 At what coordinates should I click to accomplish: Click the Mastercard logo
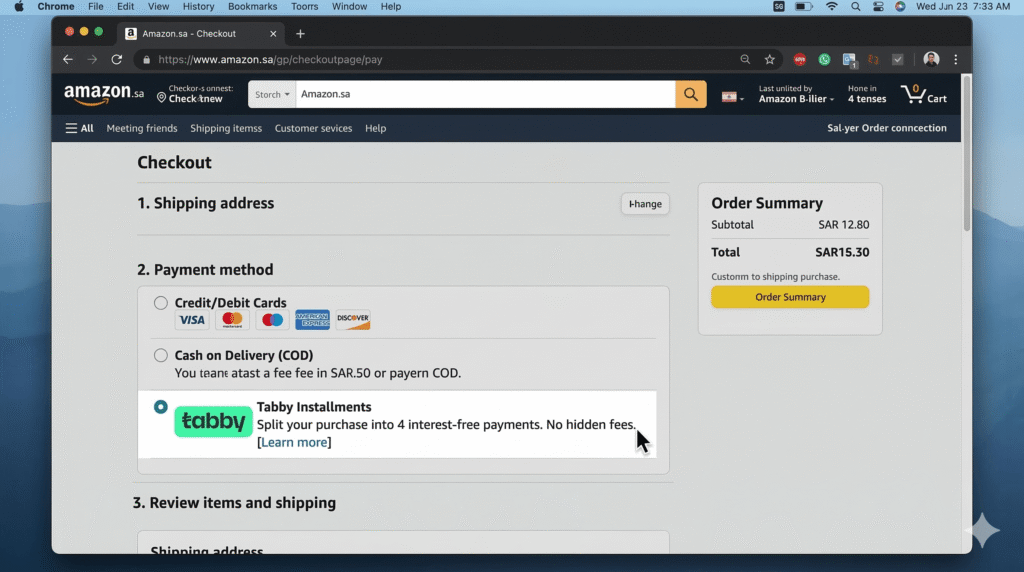pyautogui.click(x=232, y=320)
